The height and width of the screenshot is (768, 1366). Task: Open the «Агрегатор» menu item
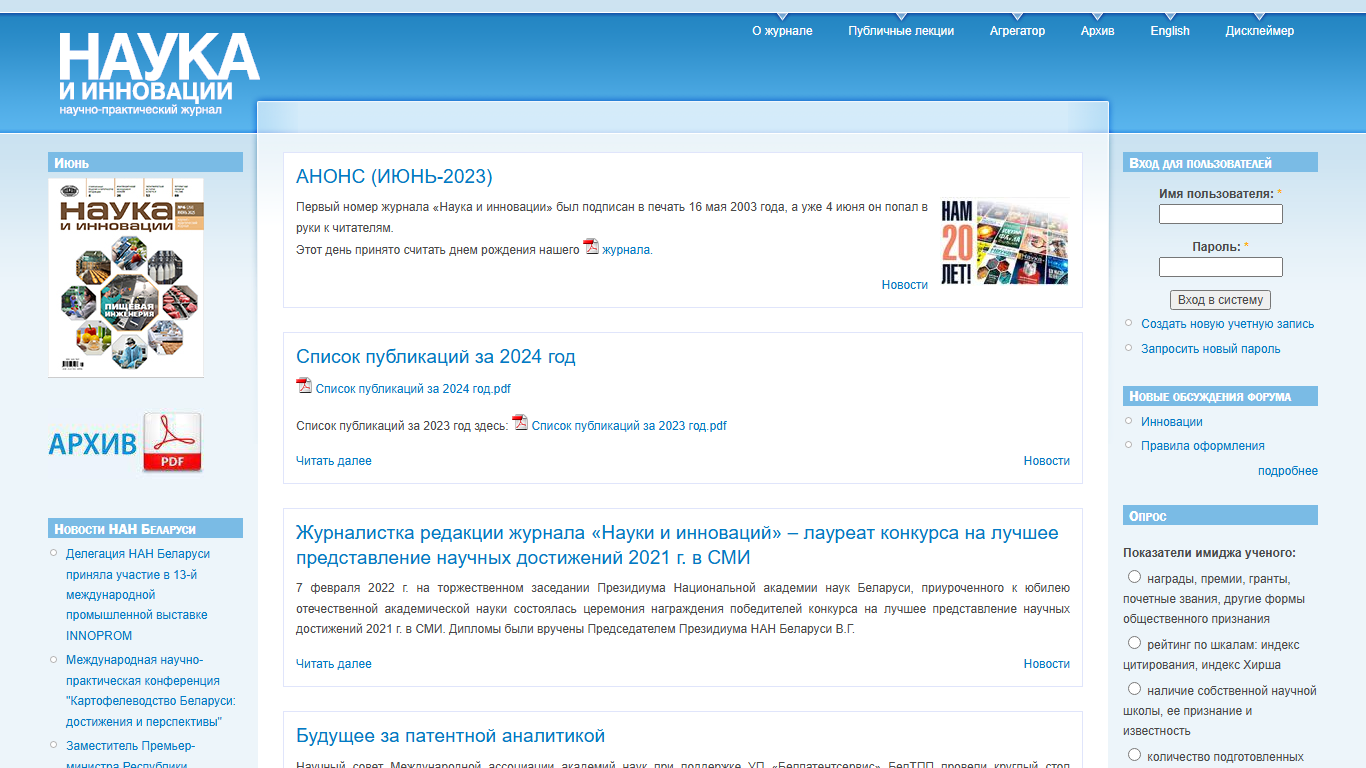coord(1017,31)
